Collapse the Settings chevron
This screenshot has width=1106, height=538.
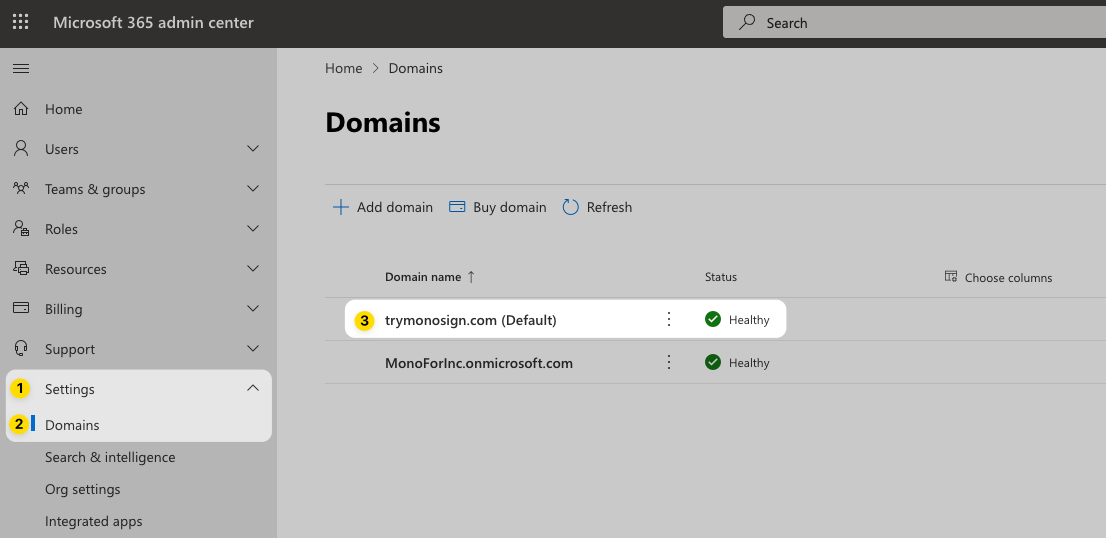(x=253, y=389)
